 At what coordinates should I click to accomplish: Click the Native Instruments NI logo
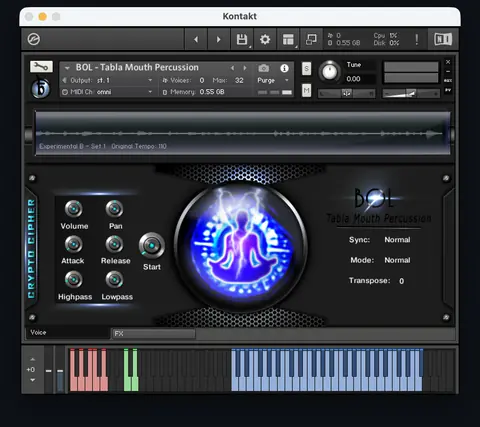click(443, 39)
